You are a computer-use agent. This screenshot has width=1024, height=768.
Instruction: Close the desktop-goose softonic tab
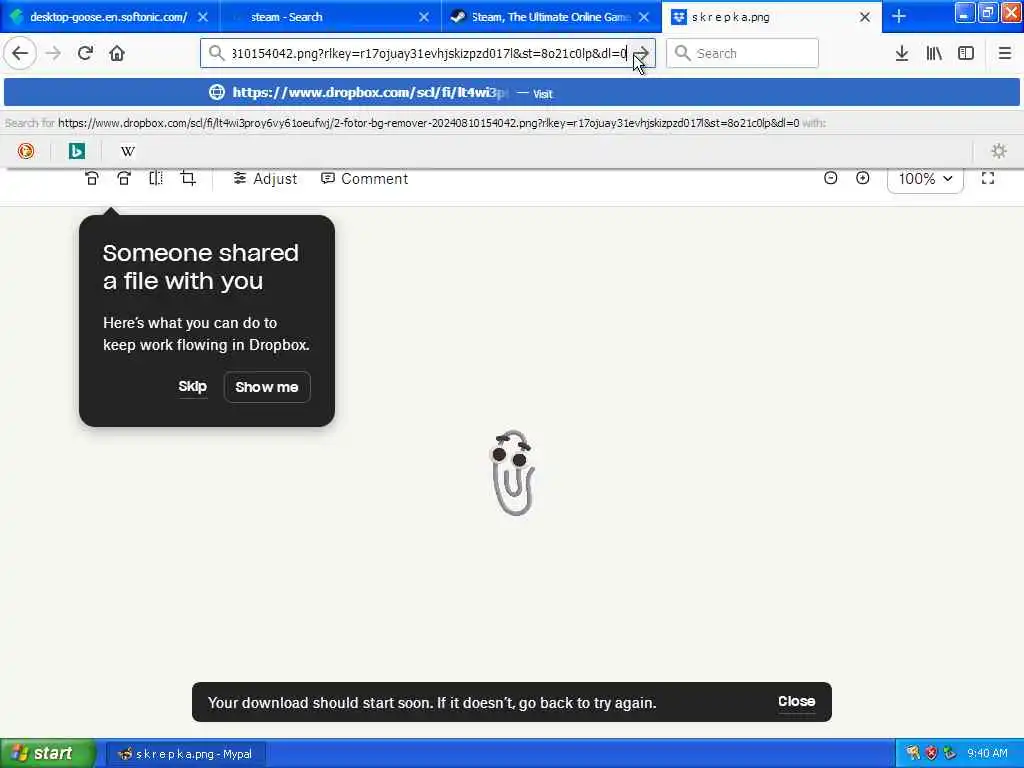(203, 17)
